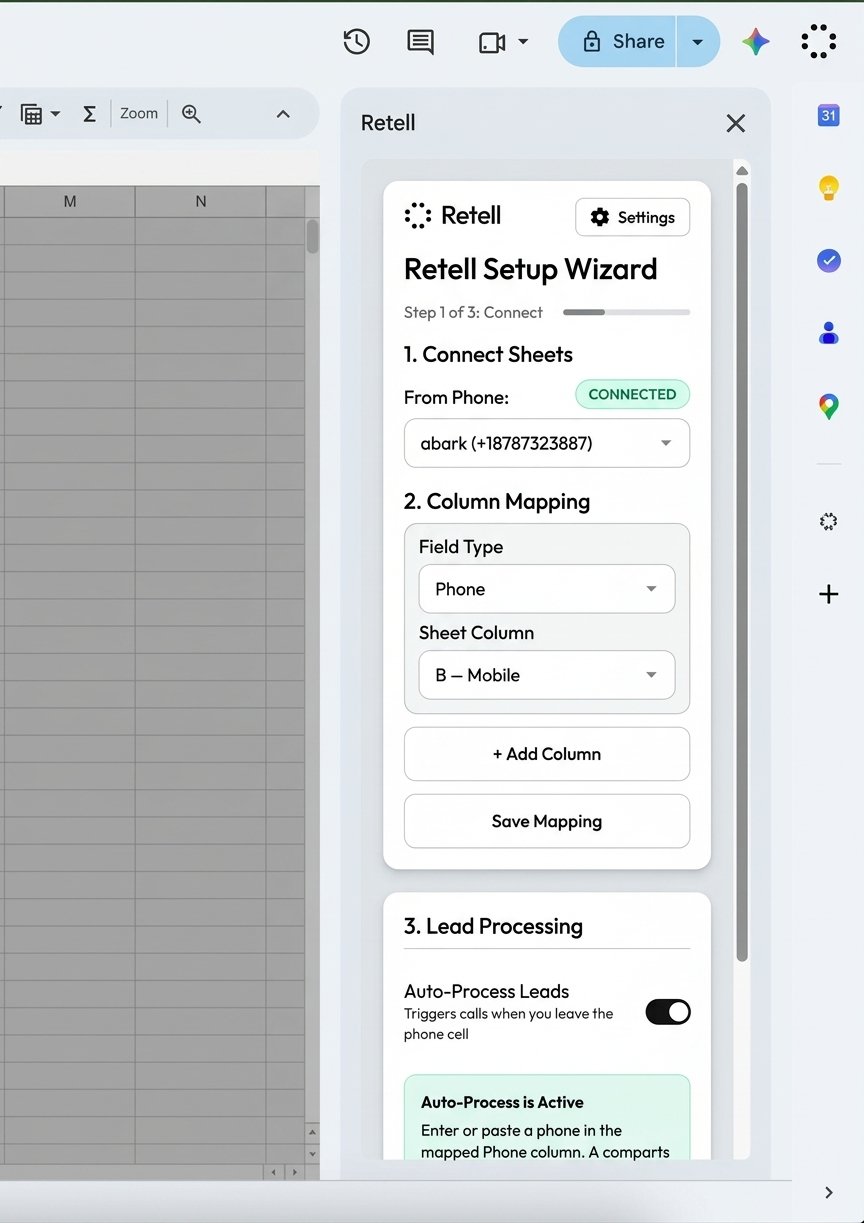864x1223 pixels.
Task: Open version history clock icon
Action: (356, 41)
